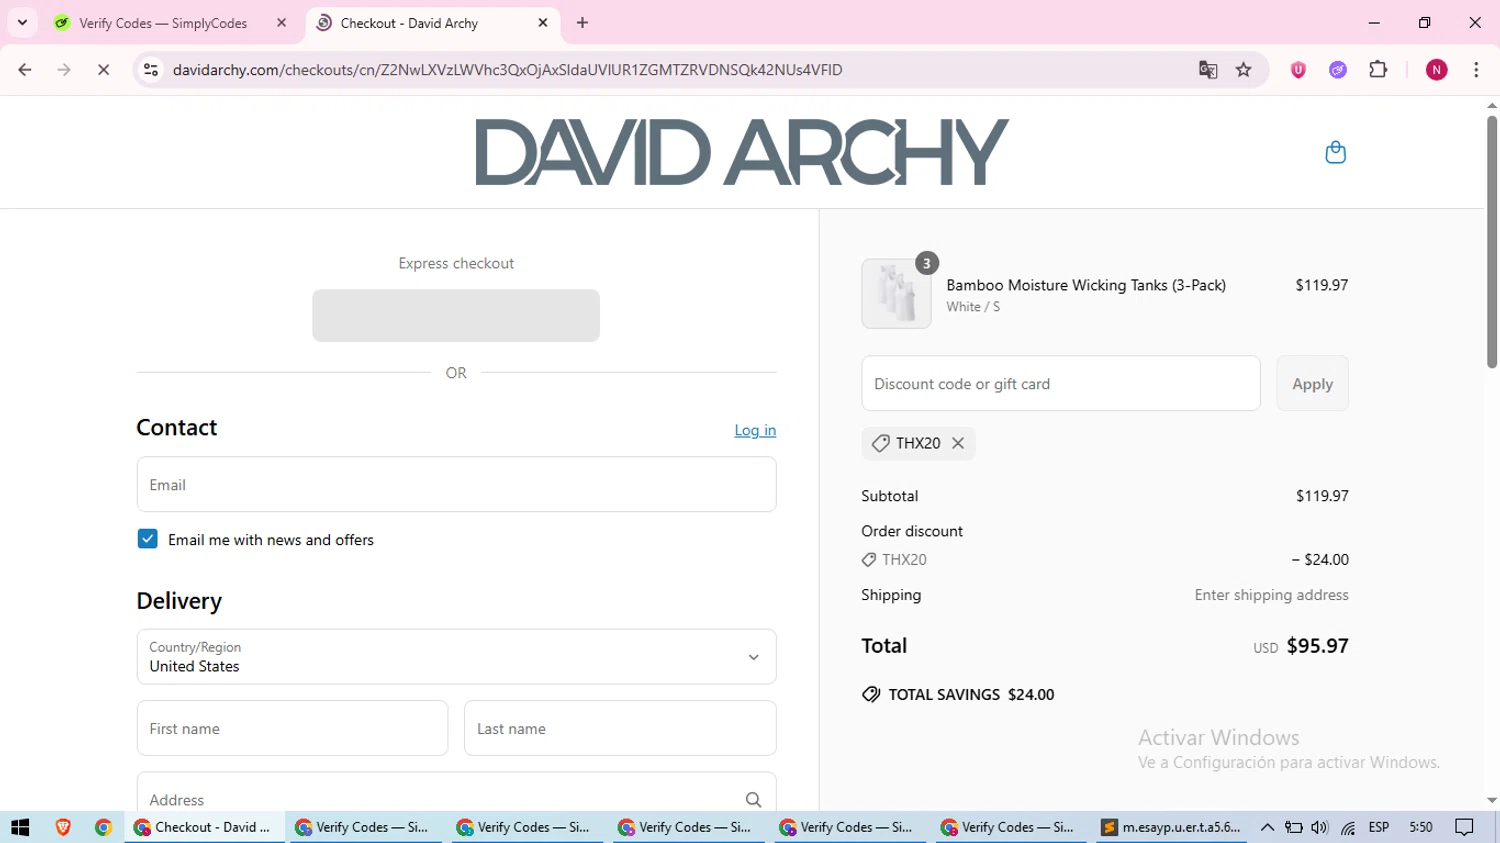Image resolution: width=1500 pixels, height=843 pixels.
Task: Launch Brave browser from the taskbar
Action: click(63, 827)
